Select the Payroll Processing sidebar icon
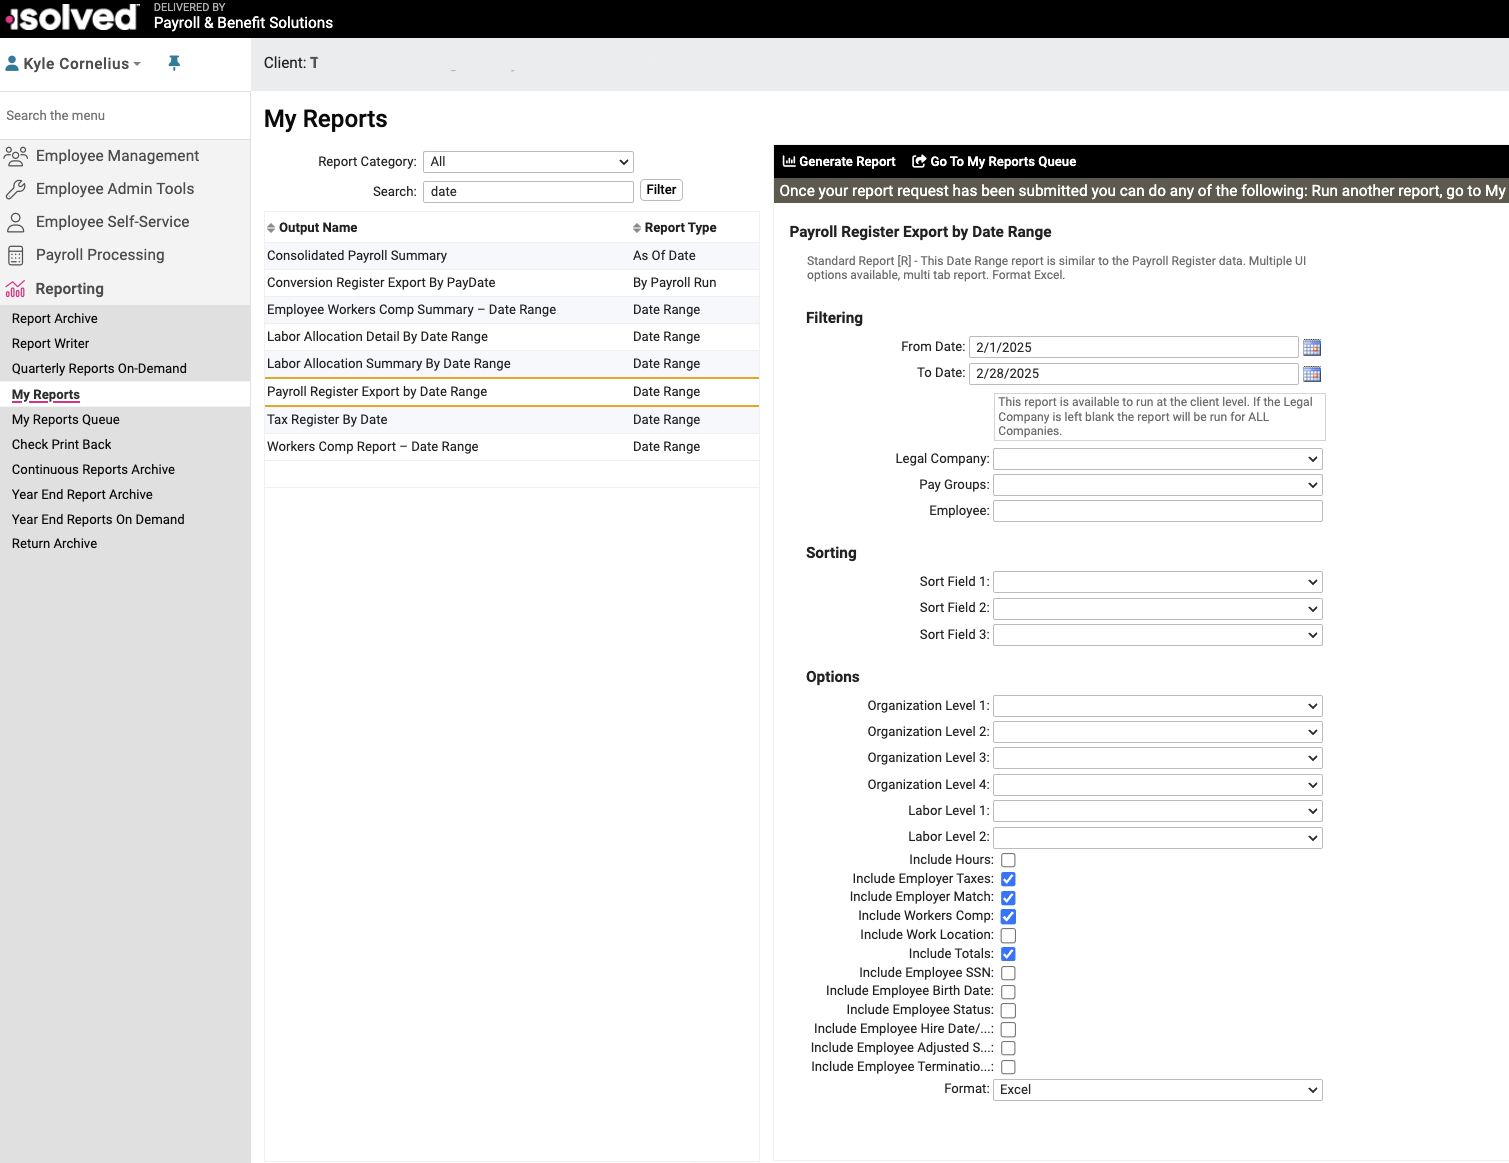Viewport: 1509px width, 1163px height. tap(16, 254)
